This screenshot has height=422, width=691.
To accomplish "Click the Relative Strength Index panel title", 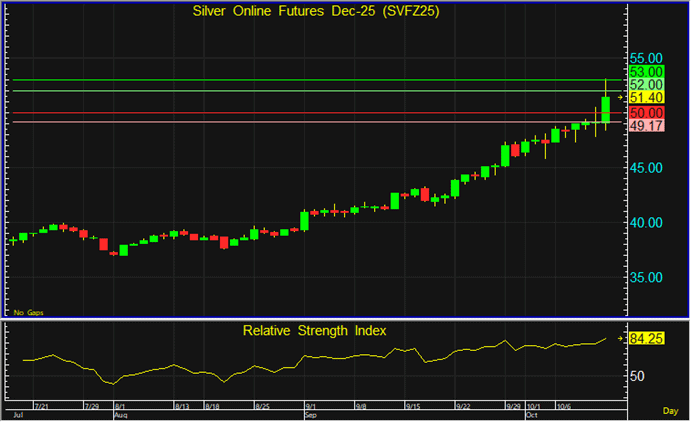I will [x=314, y=329].
